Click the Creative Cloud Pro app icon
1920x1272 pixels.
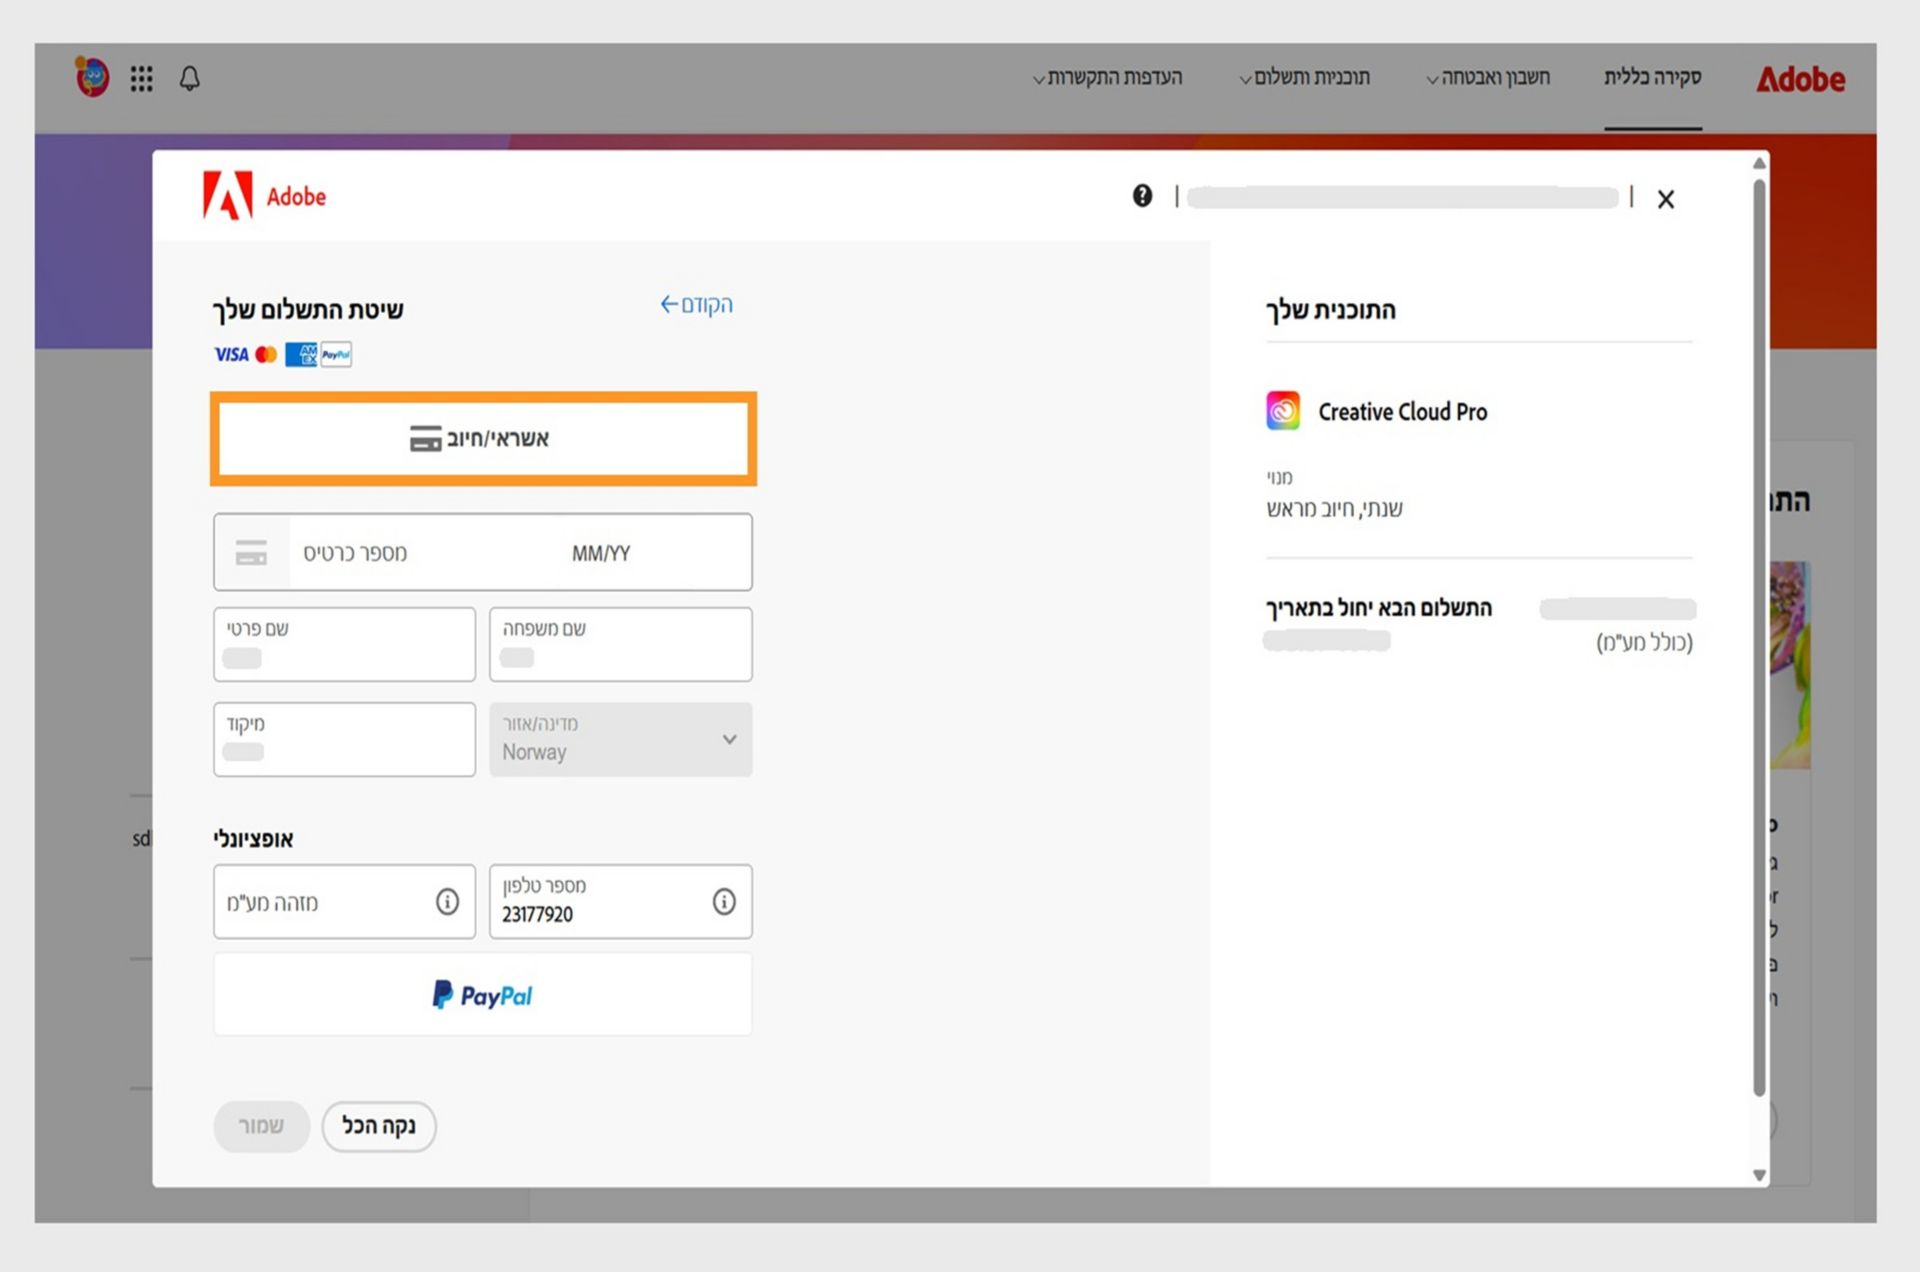point(1283,411)
